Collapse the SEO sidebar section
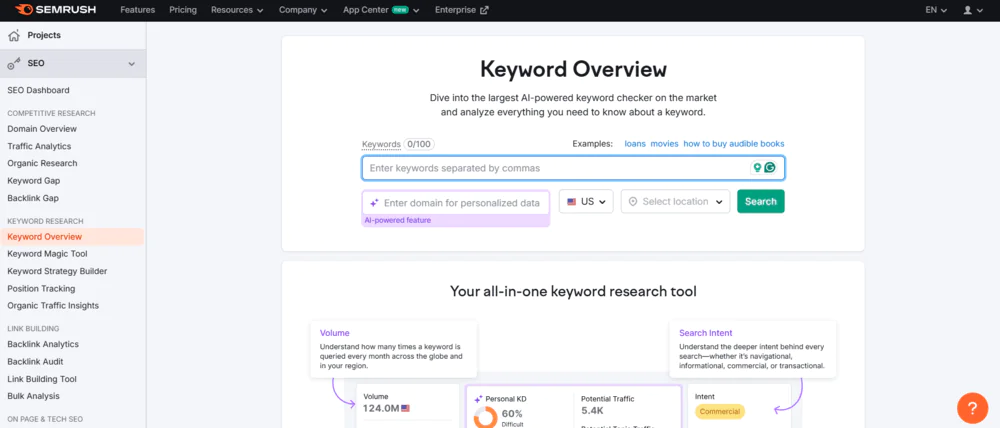Image resolution: width=1000 pixels, height=428 pixels. [x=131, y=64]
